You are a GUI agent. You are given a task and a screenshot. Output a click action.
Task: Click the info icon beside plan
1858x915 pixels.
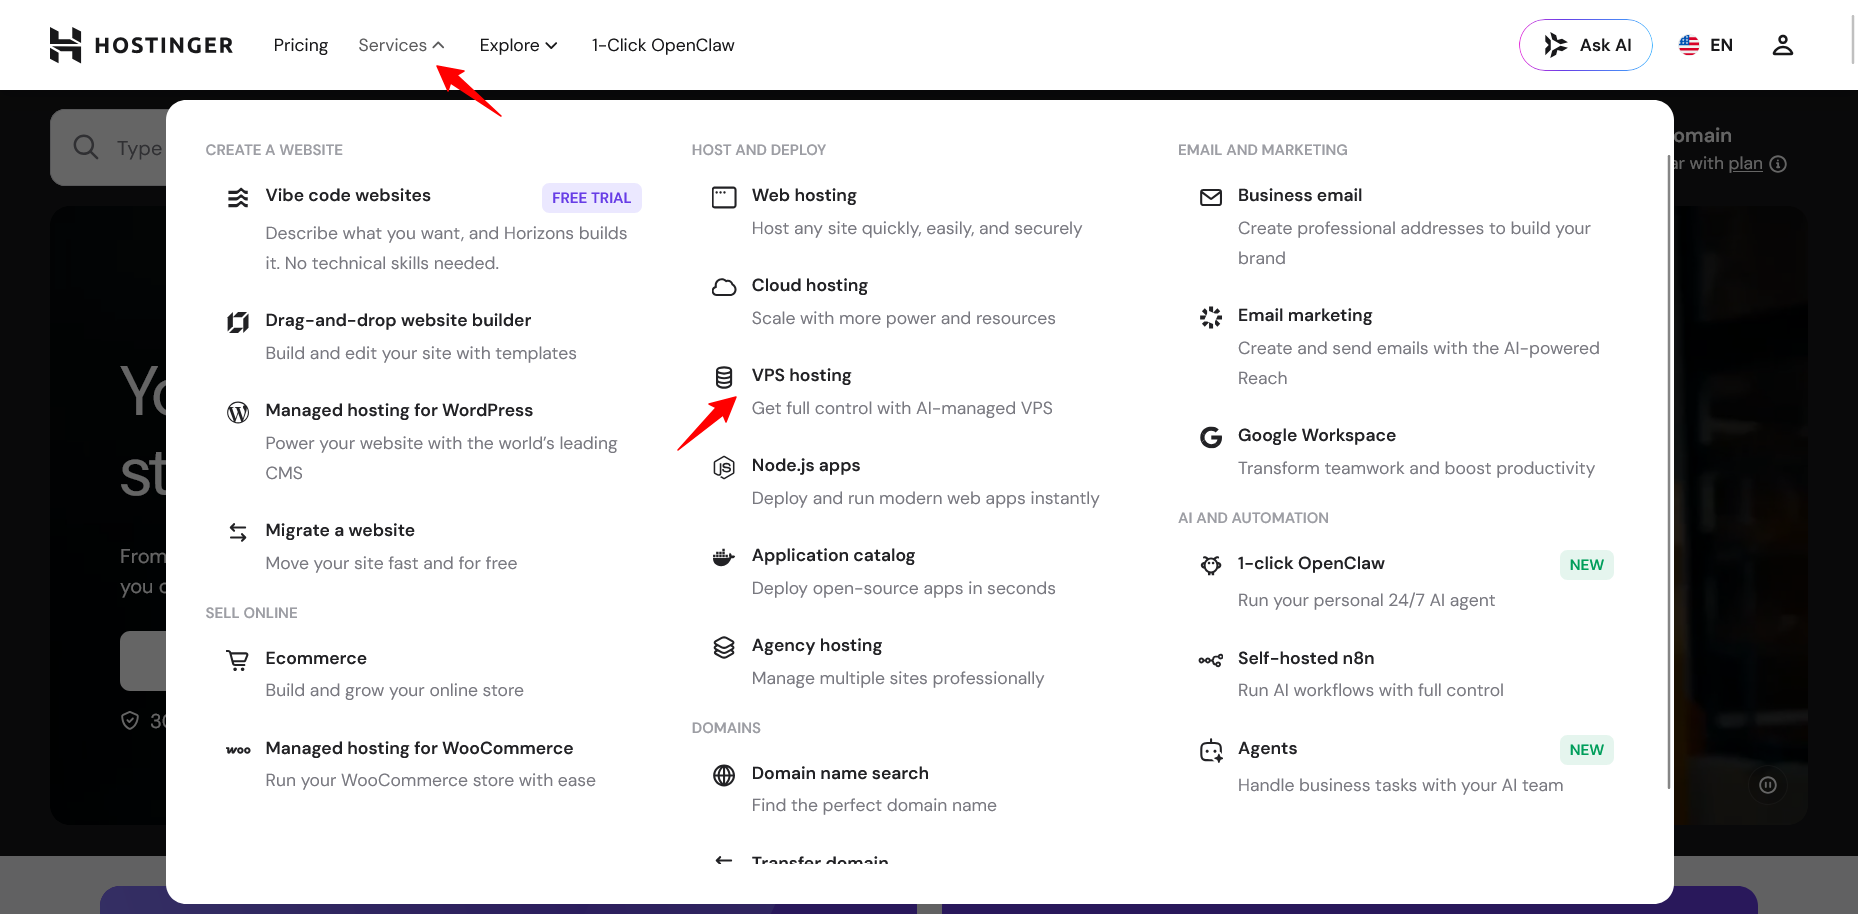click(x=1778, y=164)
